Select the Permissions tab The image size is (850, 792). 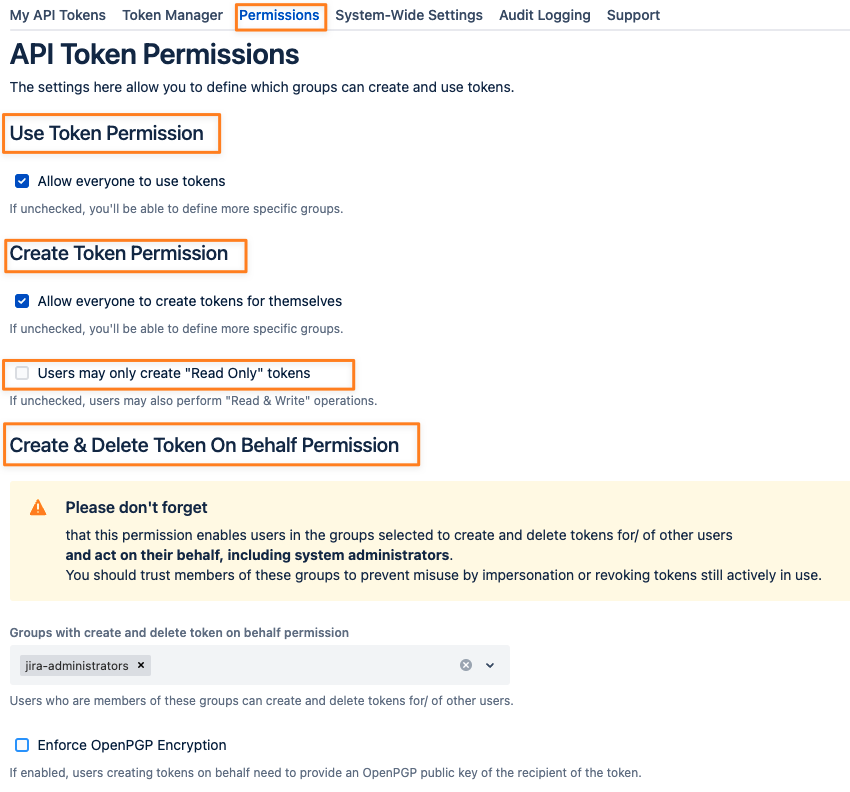pos(279,15)
